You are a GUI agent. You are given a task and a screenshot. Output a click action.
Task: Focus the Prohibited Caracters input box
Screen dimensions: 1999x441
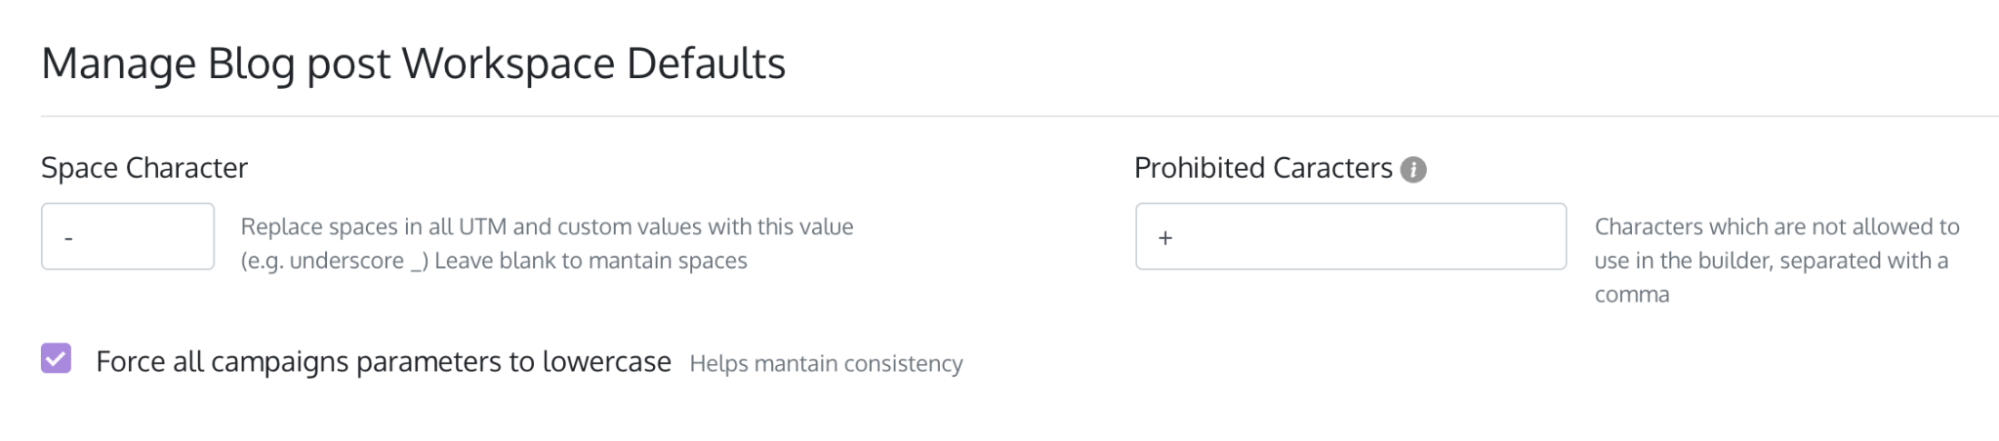pos(1351,236)
